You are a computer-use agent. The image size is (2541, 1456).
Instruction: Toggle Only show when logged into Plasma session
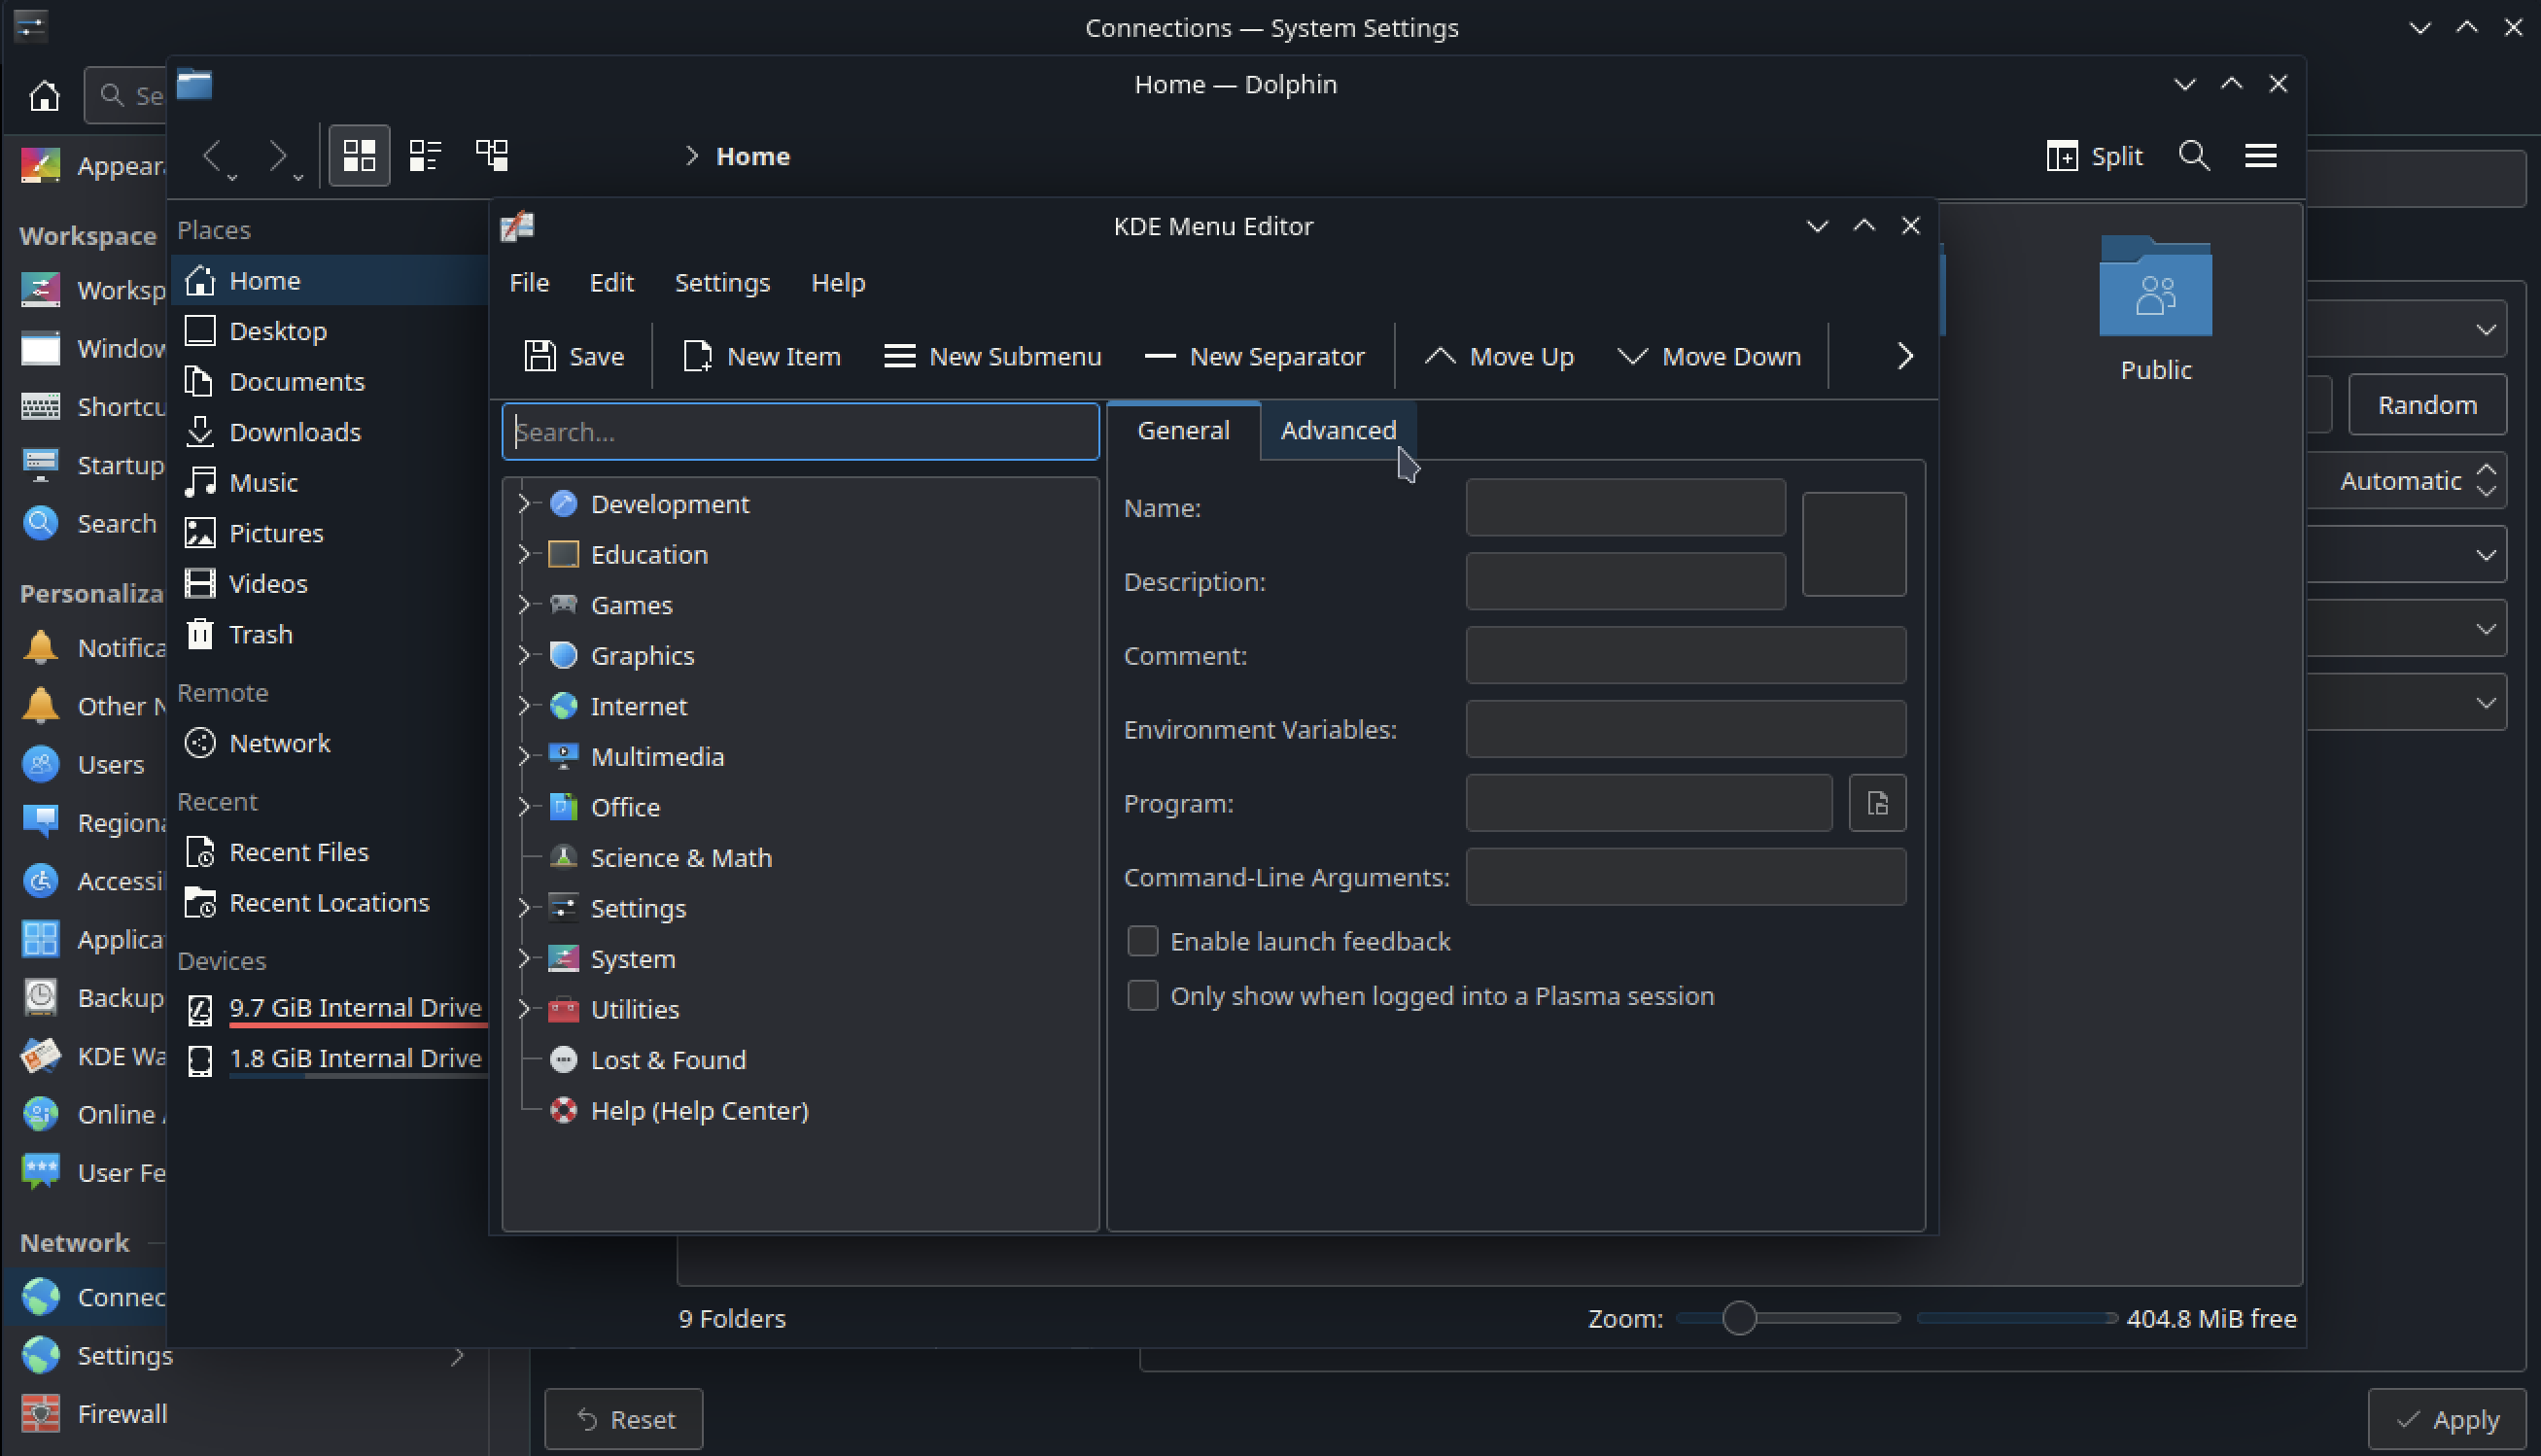click(1142, 995)
